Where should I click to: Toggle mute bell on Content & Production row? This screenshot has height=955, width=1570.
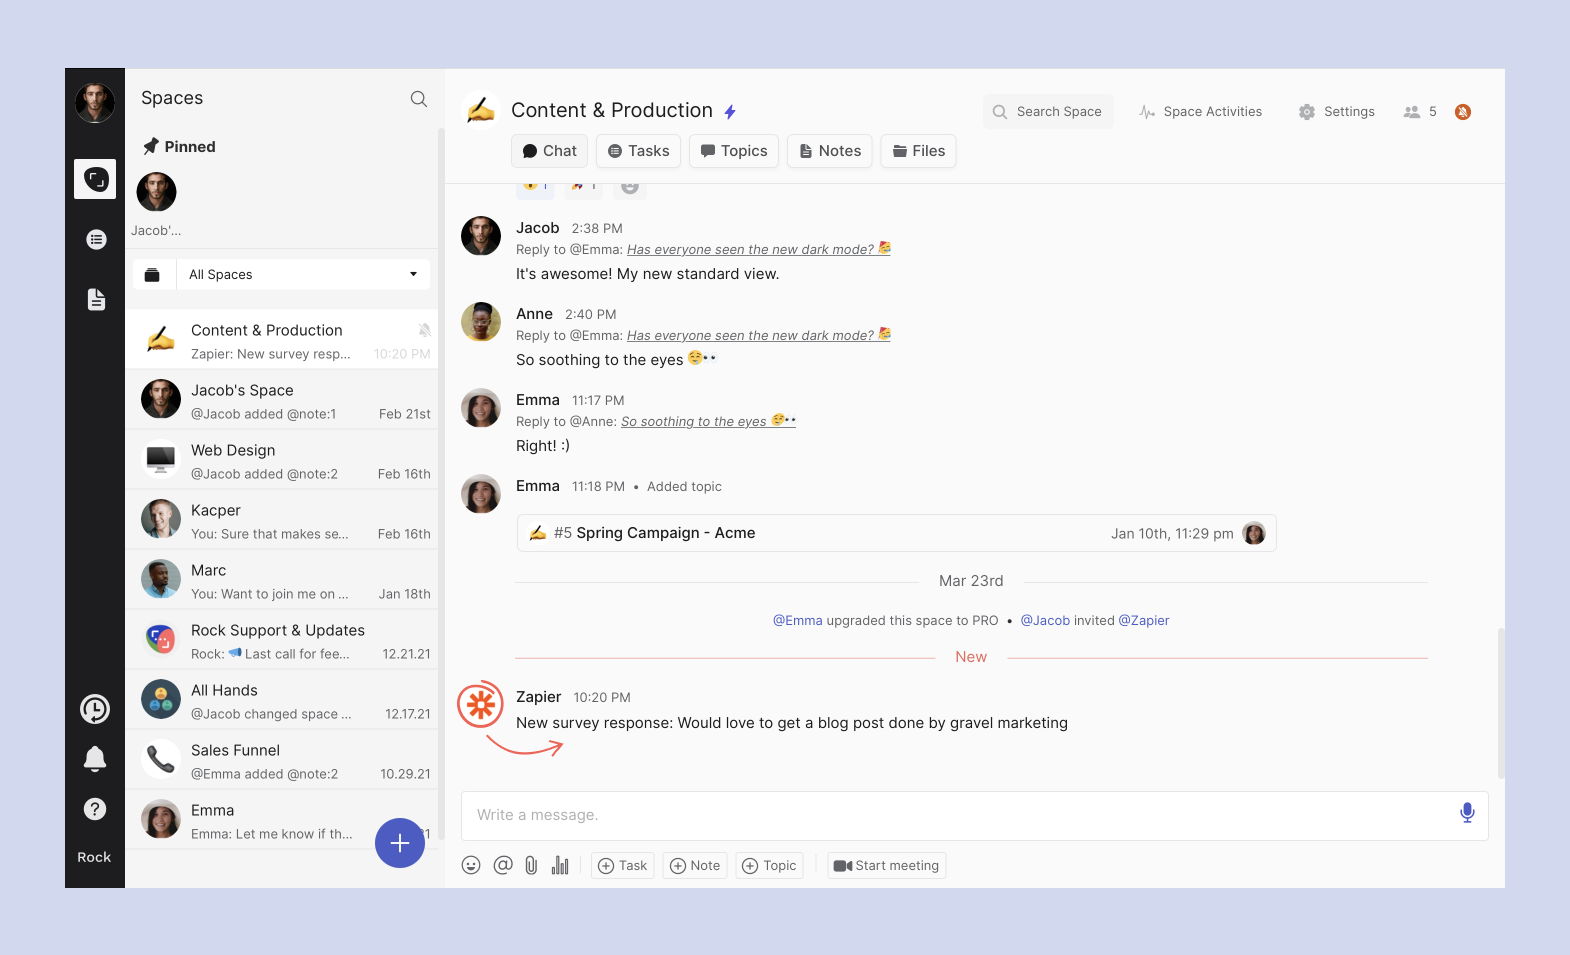pyautogui.click(x=424, y=330)
